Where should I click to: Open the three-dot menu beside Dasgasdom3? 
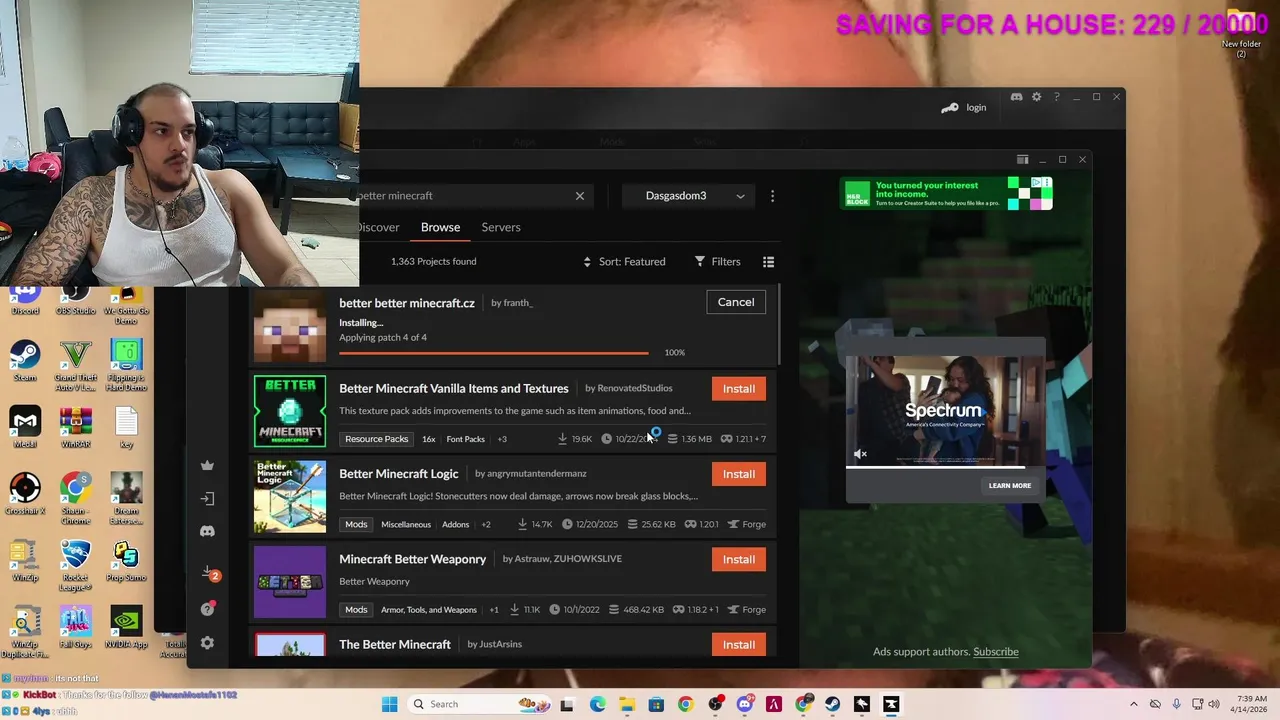pos(772,196)
